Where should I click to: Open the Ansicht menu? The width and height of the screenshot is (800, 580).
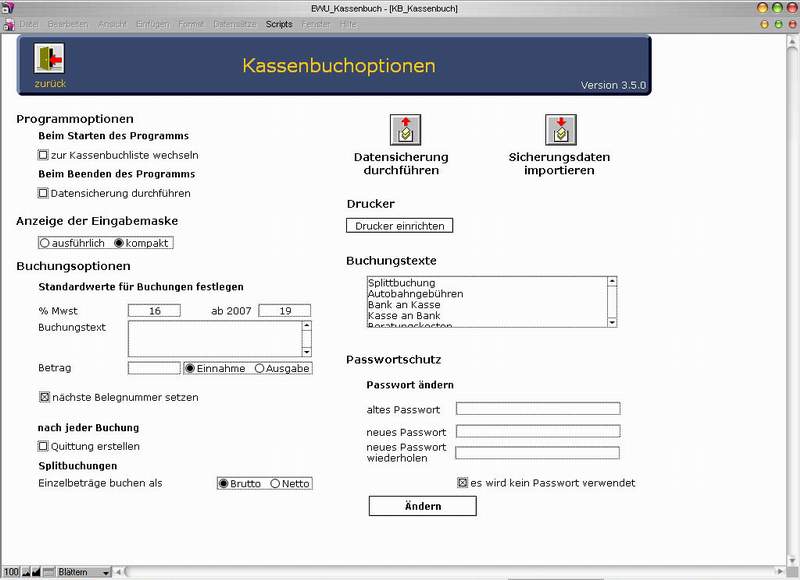tap(112, 24)
